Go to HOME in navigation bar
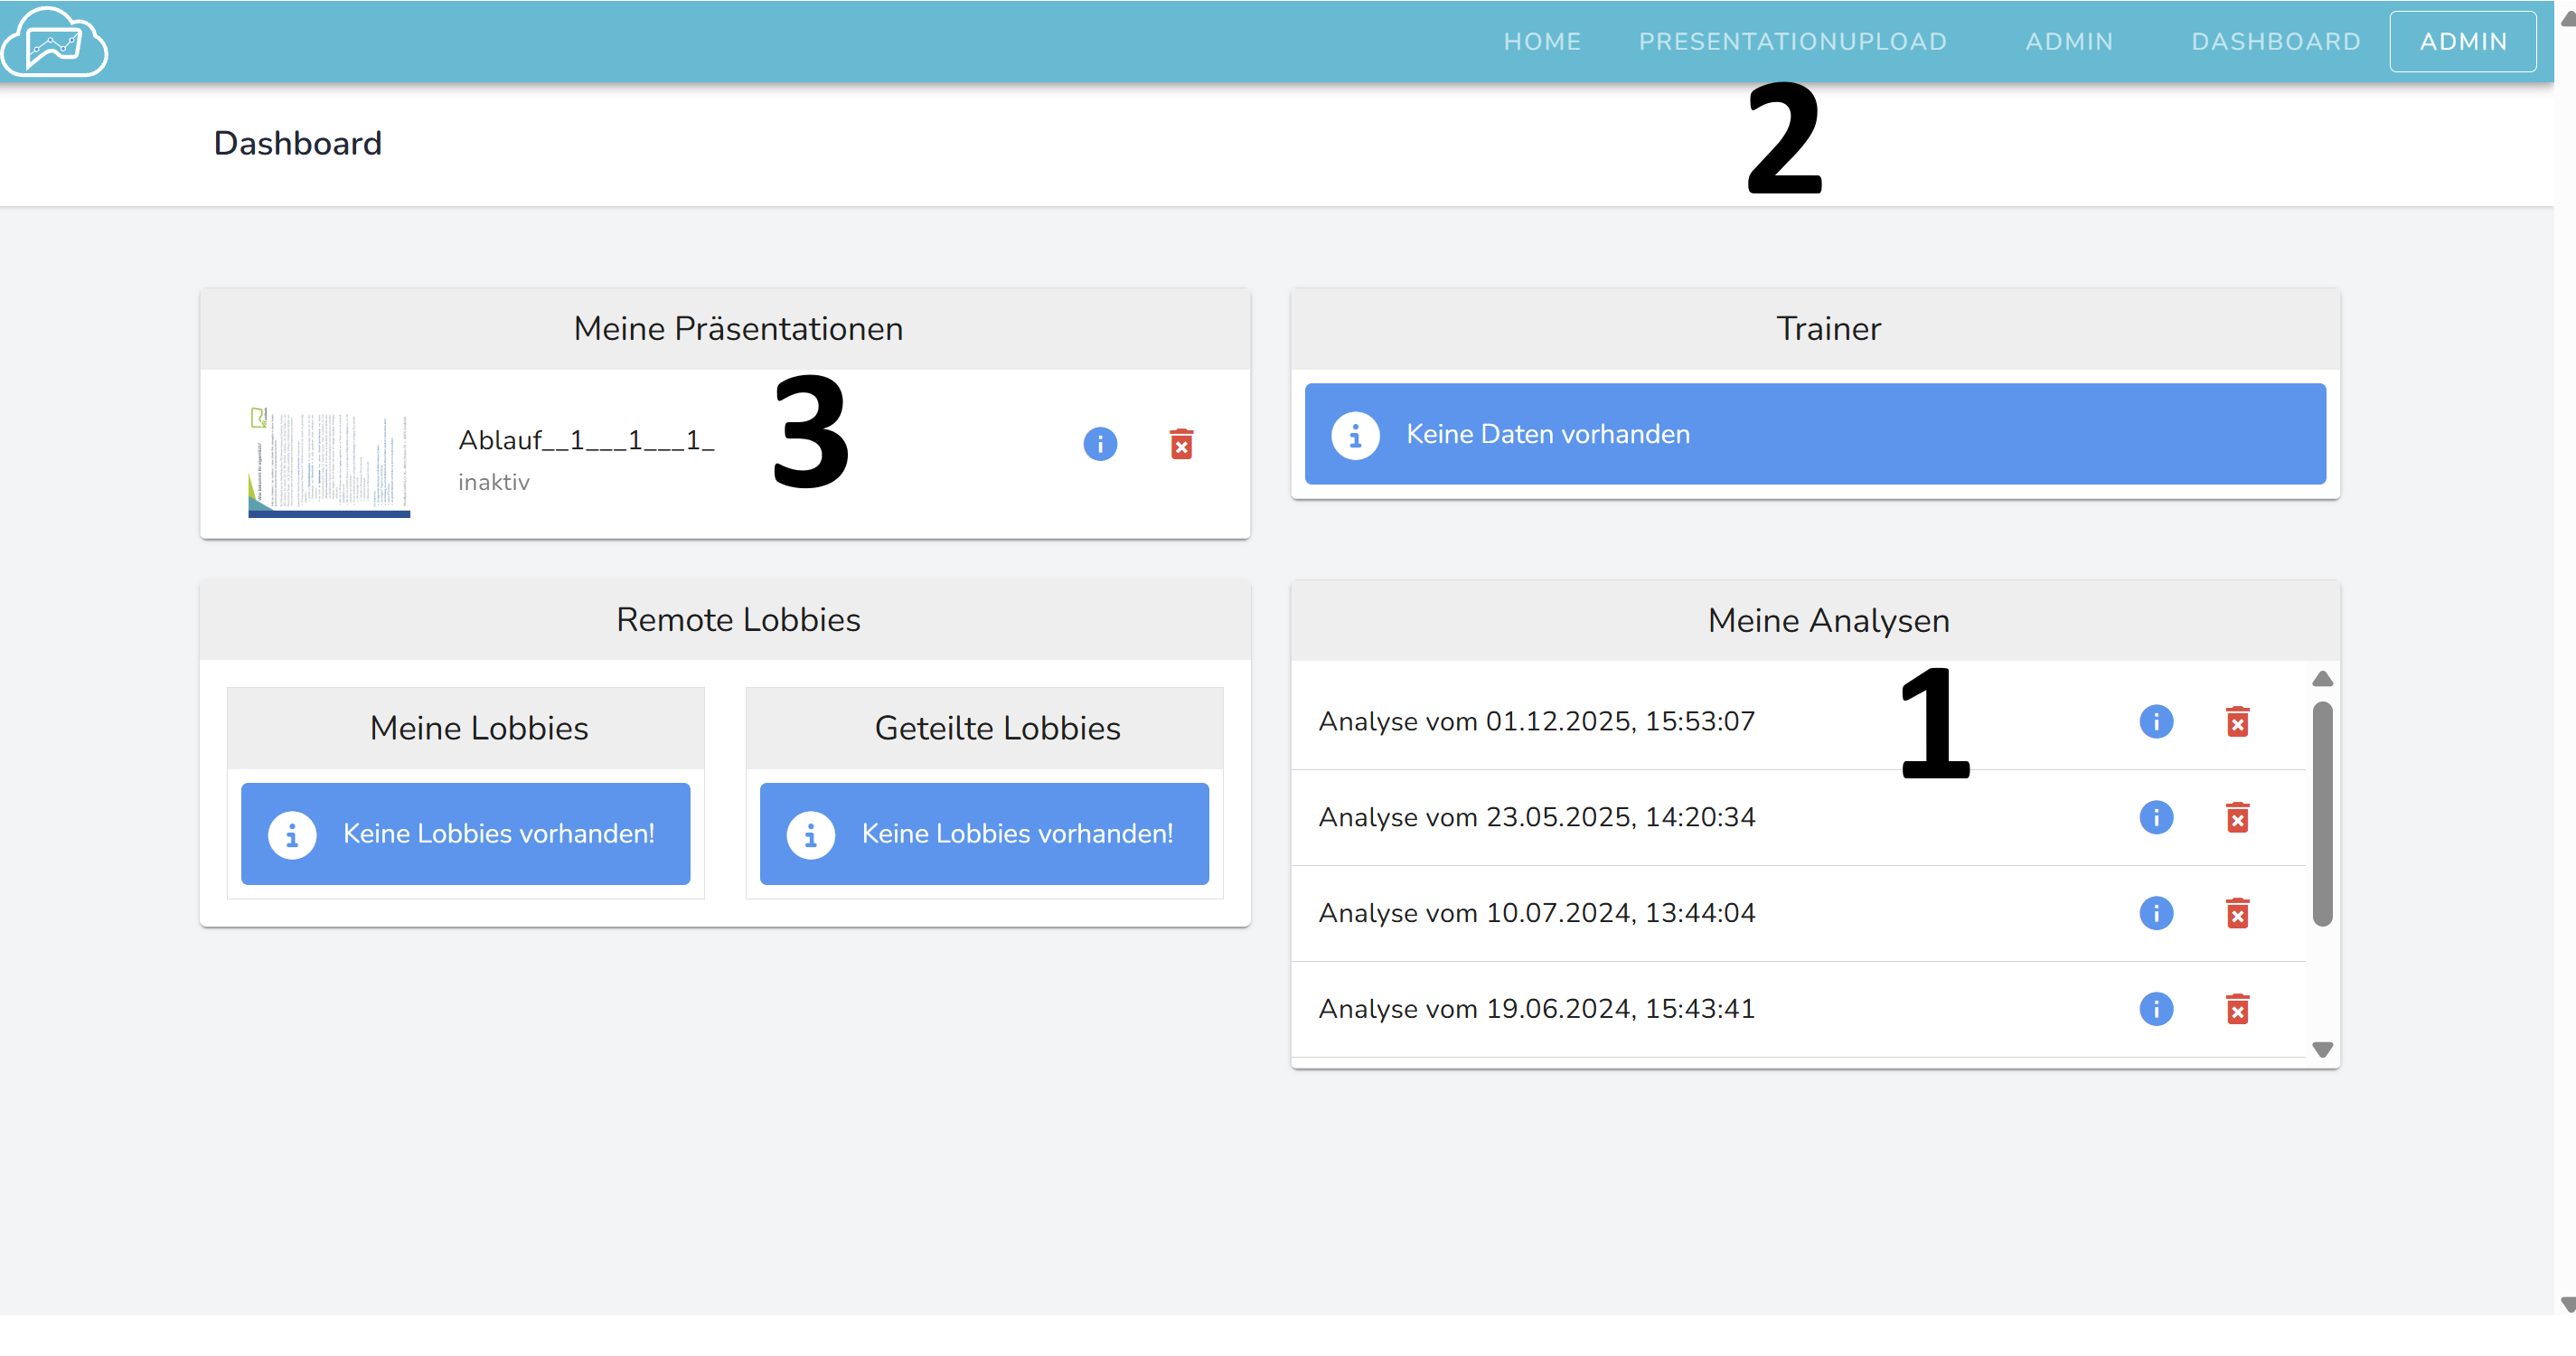Image resolution: width=2576 pixels, height=1356 pixels. click(1542, 42)
